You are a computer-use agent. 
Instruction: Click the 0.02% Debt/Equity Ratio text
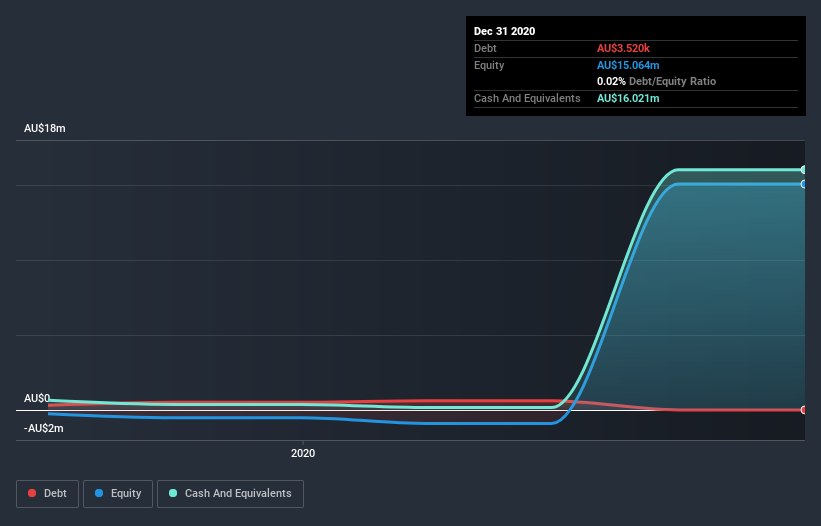click(x=656, y=81)
